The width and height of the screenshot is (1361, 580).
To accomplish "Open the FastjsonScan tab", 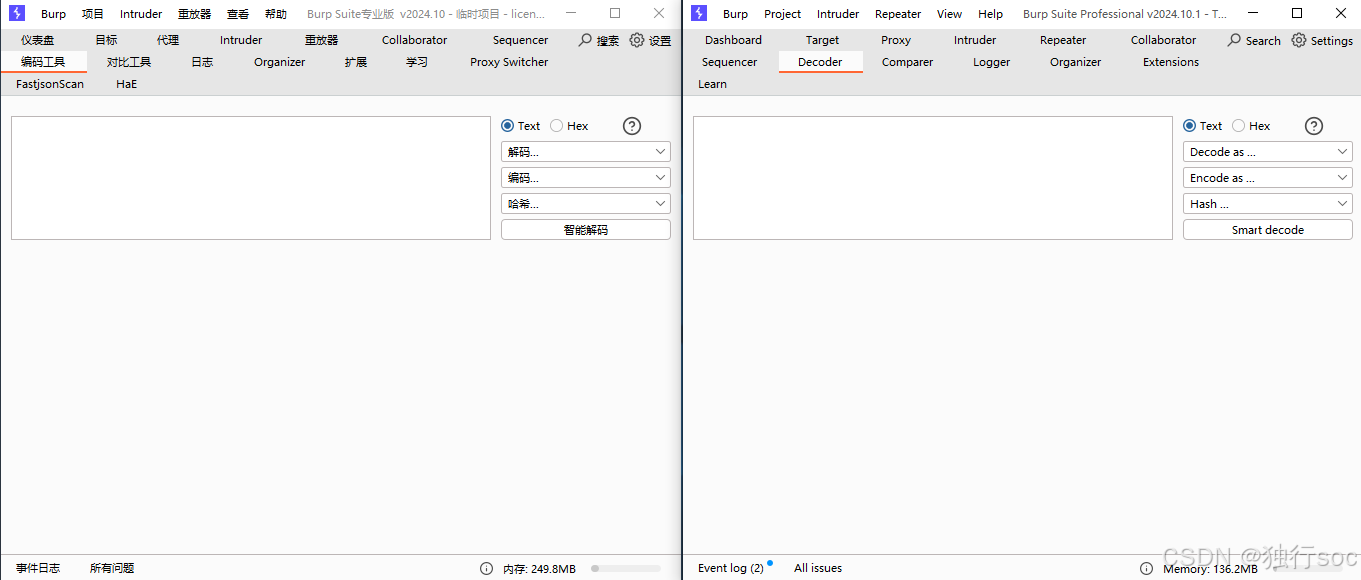I will (50, 84).
